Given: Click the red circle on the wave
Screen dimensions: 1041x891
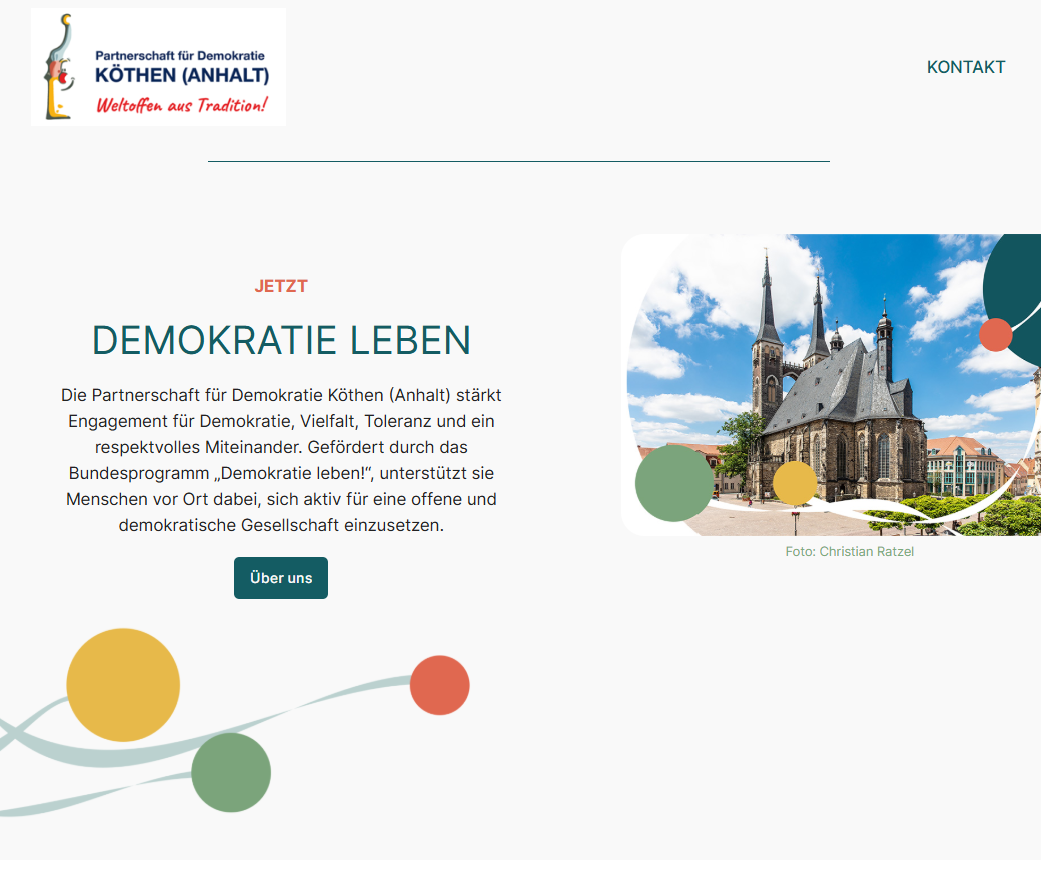Looking at the screenshot, I should tap(440, 685).
